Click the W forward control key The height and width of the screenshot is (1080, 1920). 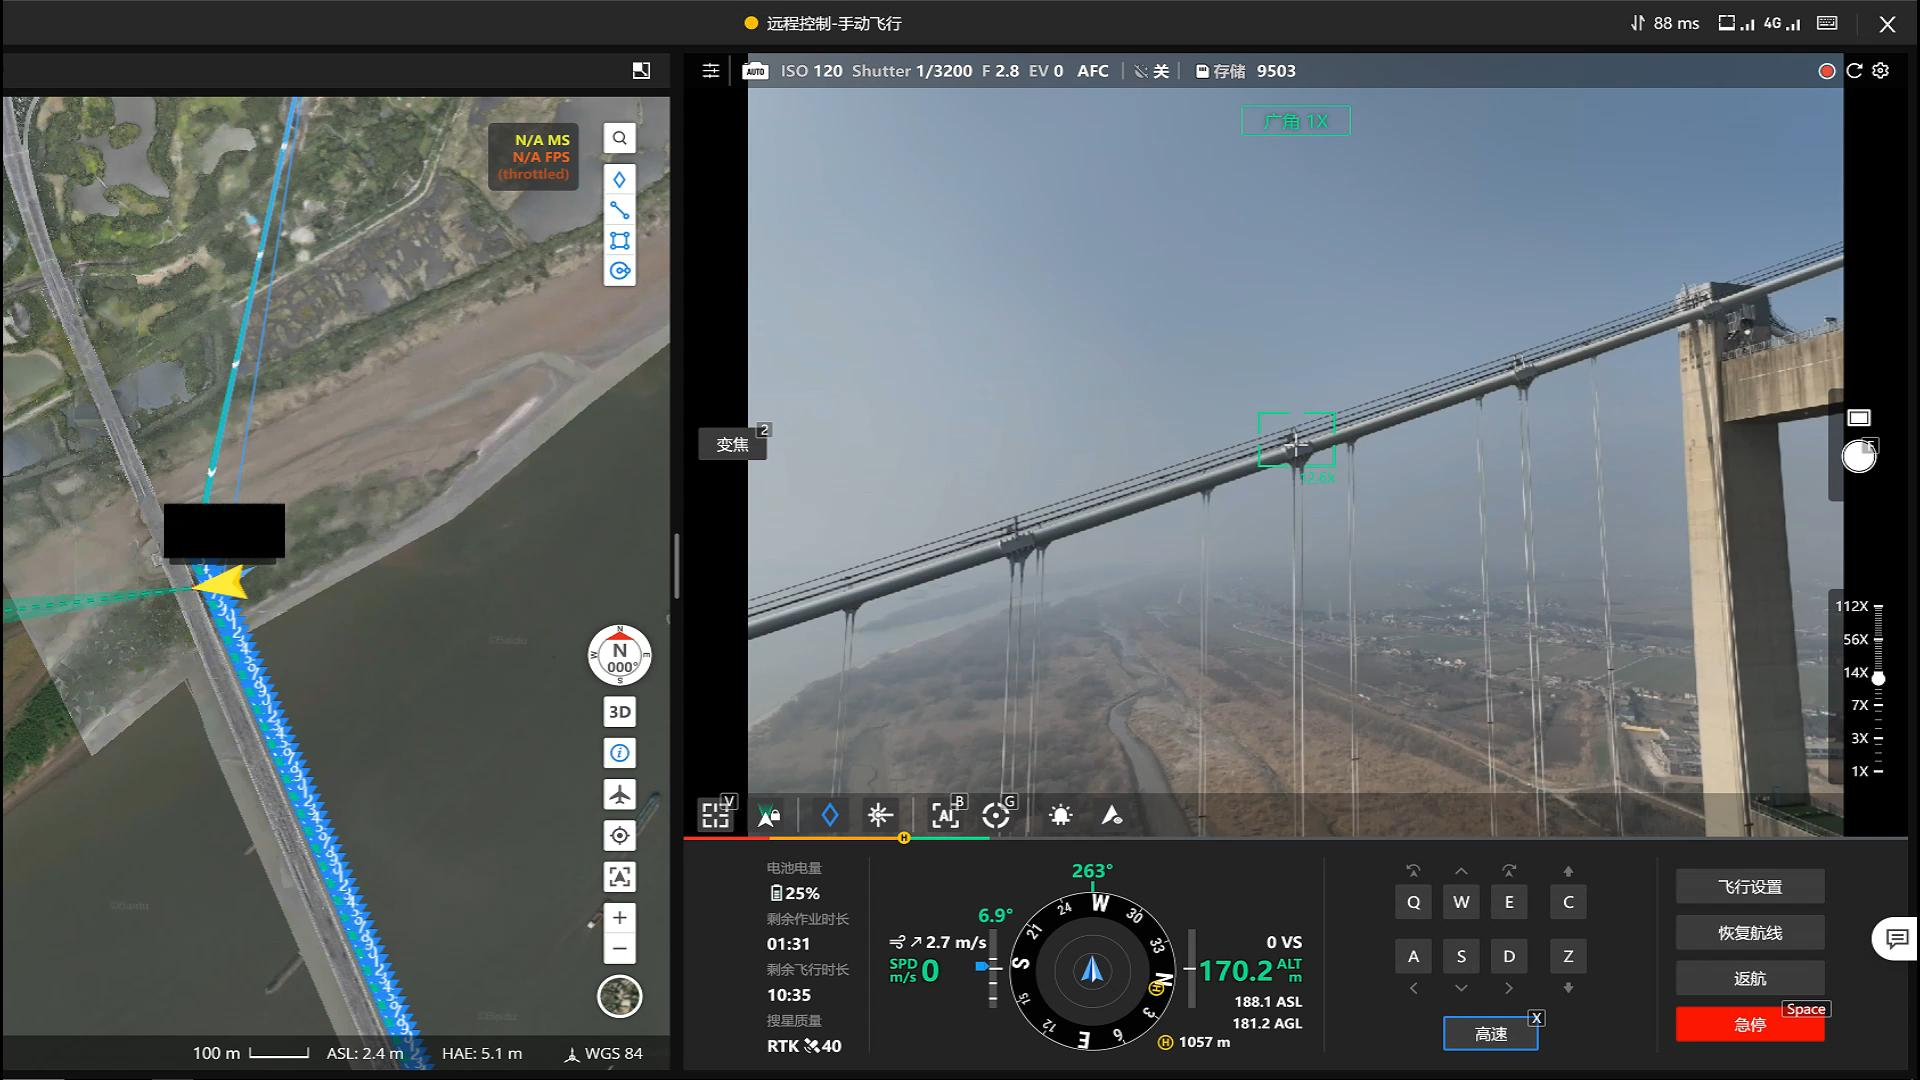(1462, 902)
